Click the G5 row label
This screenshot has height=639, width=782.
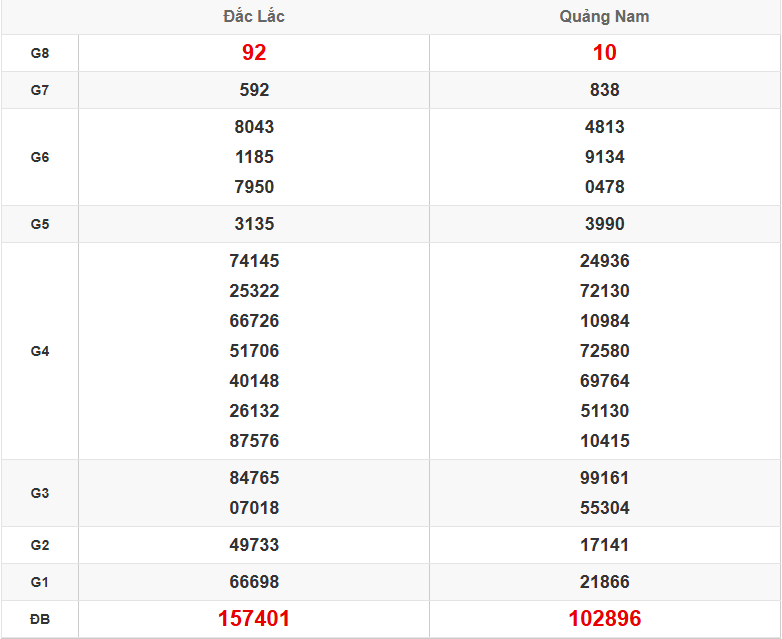point(40,224)
